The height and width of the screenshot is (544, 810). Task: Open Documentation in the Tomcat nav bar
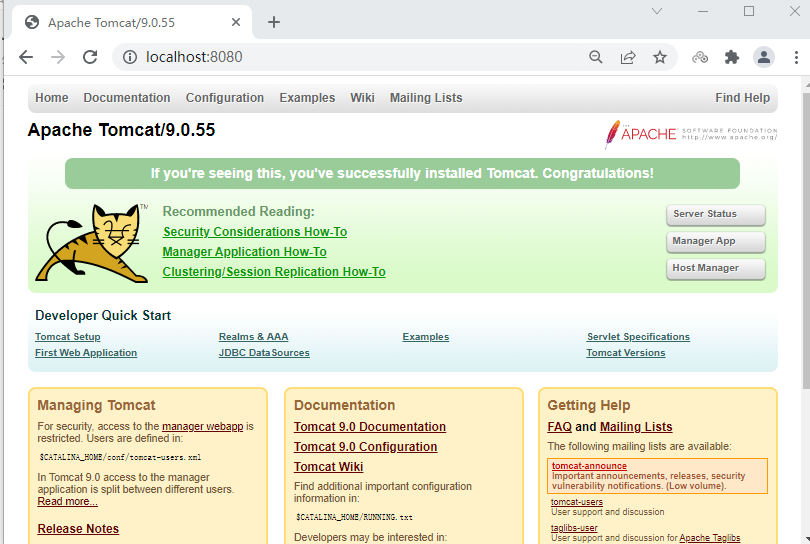[x=127, y=98]
